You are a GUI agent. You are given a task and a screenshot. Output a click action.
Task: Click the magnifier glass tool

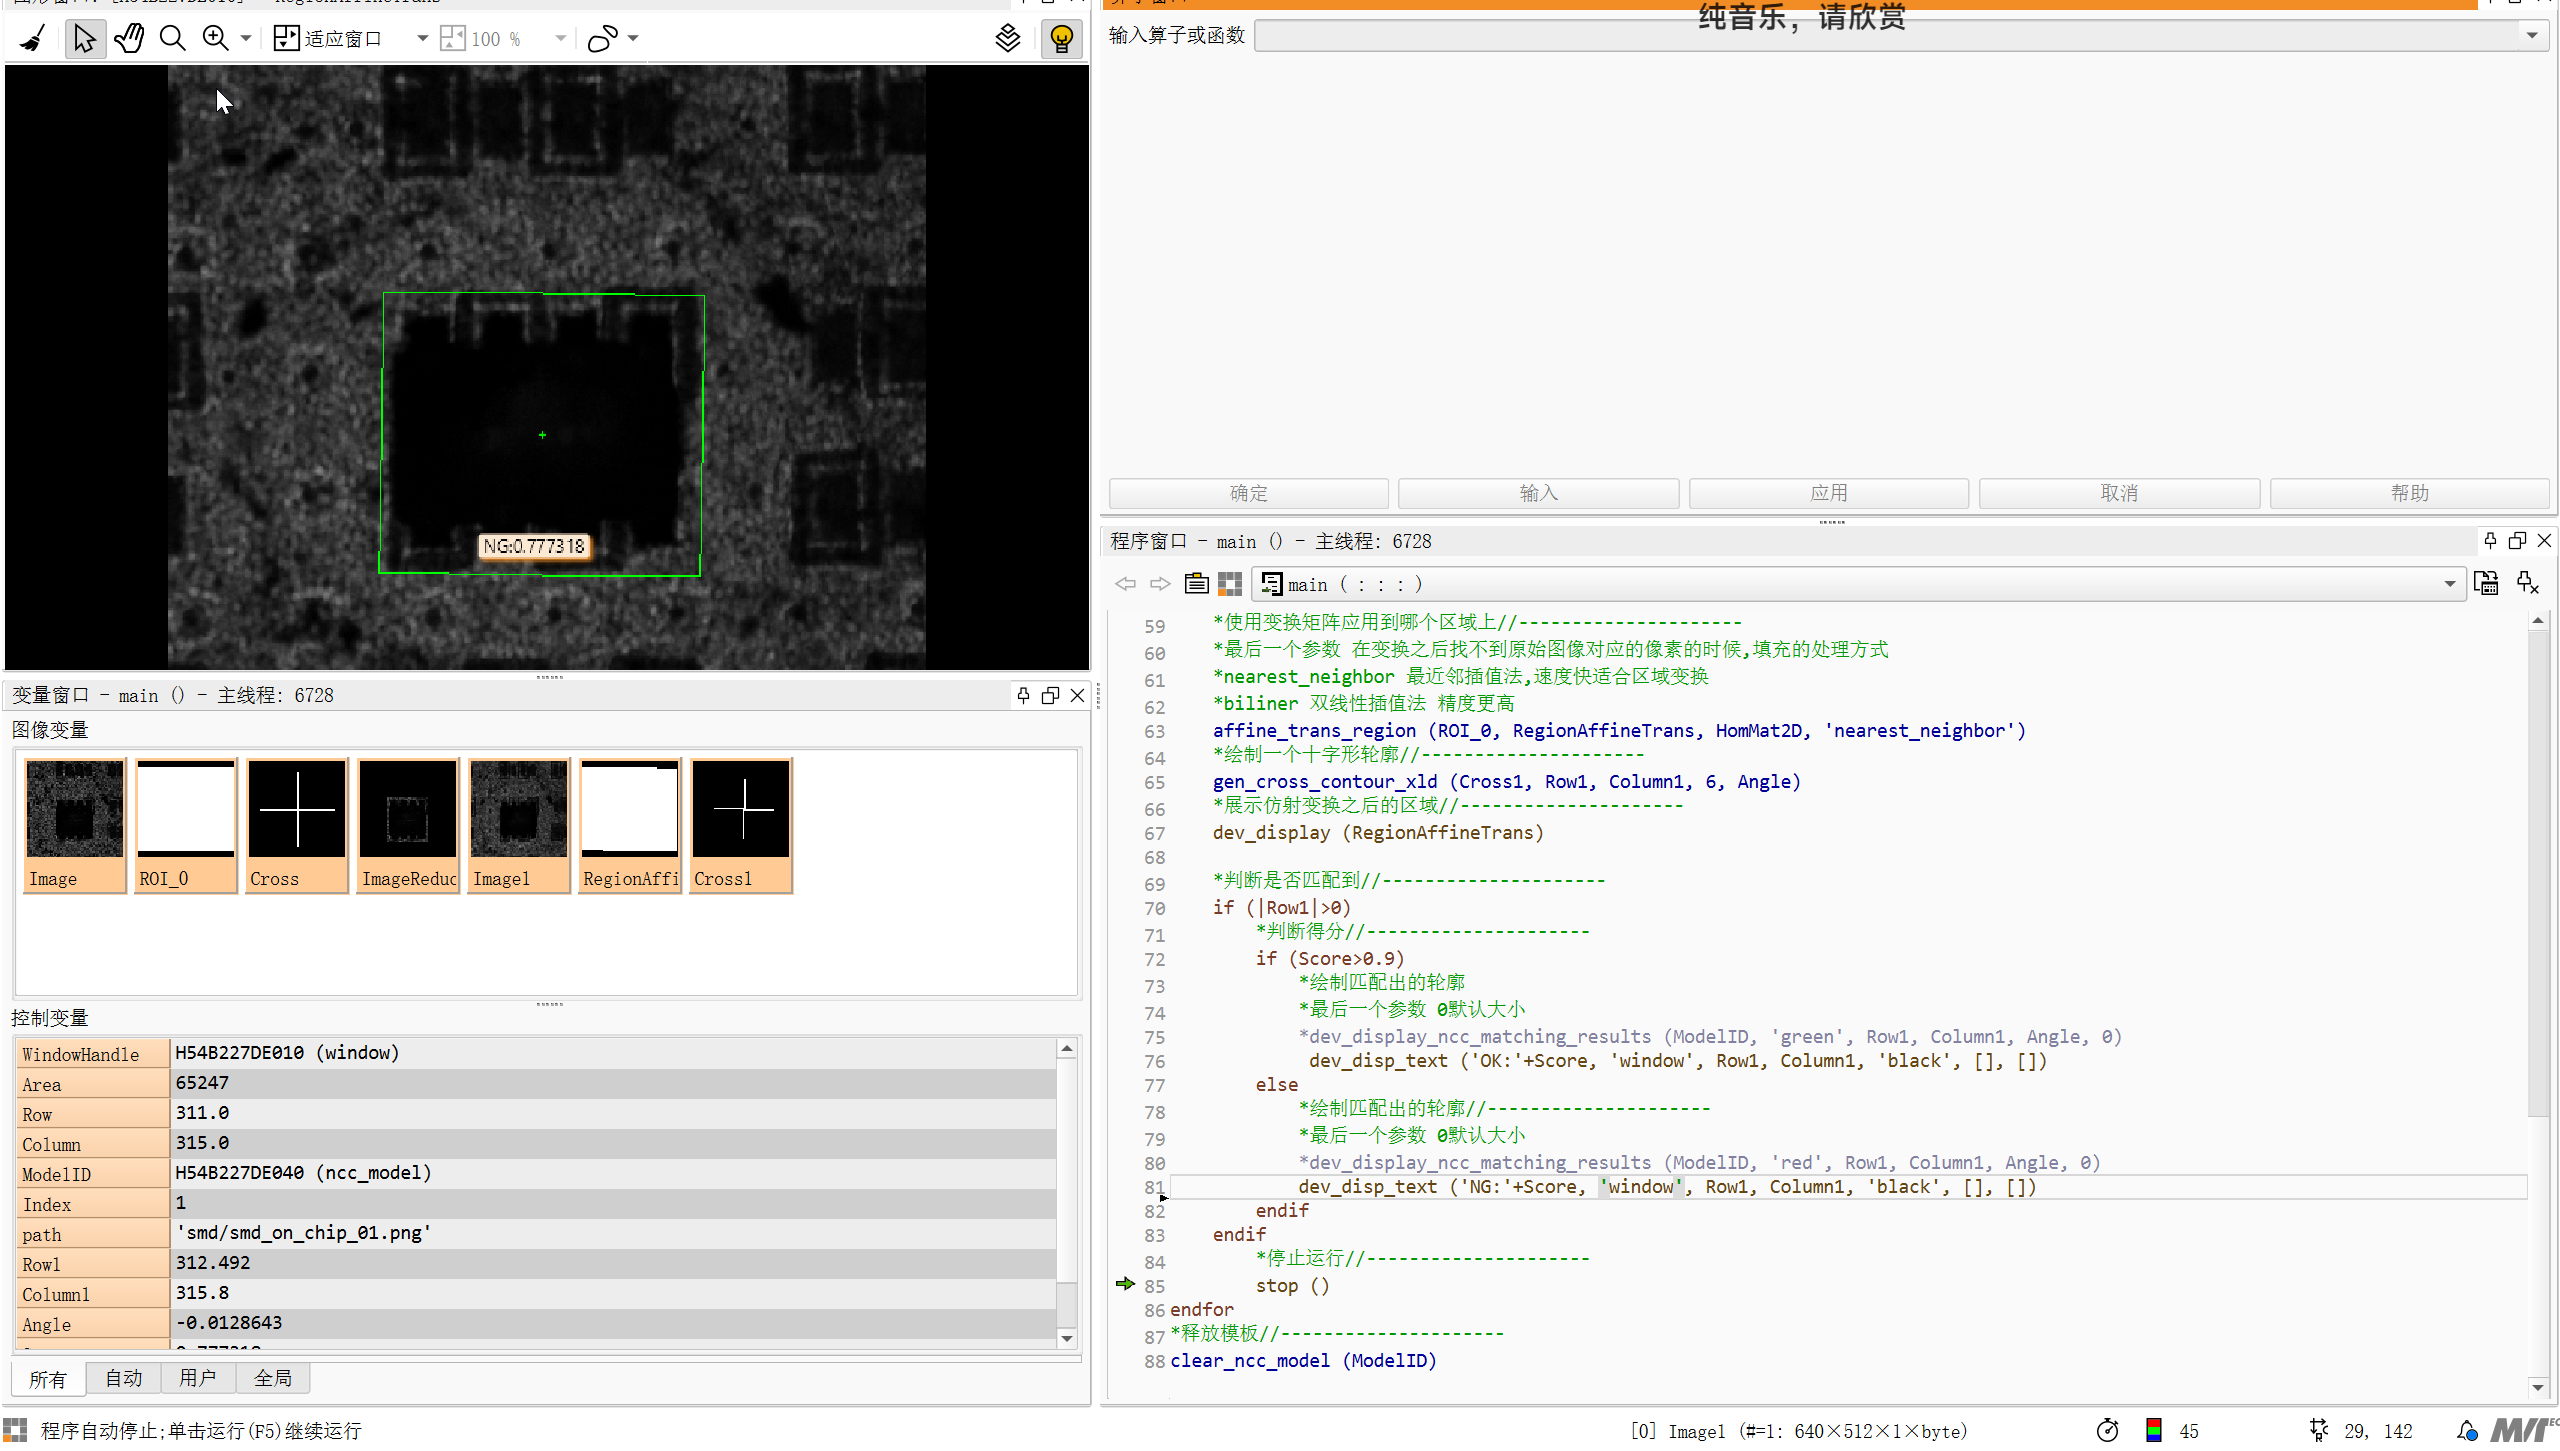coord(173,39)
